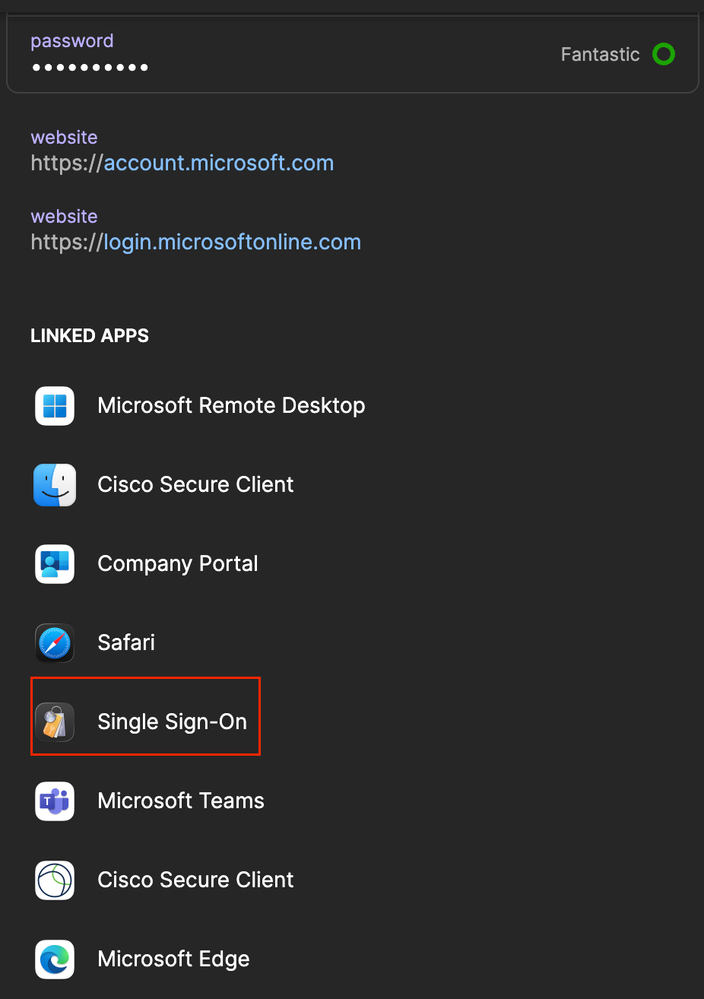The image size is (704, 999).
Task: Click the masked password field dots
Action: tap(90, 68)
